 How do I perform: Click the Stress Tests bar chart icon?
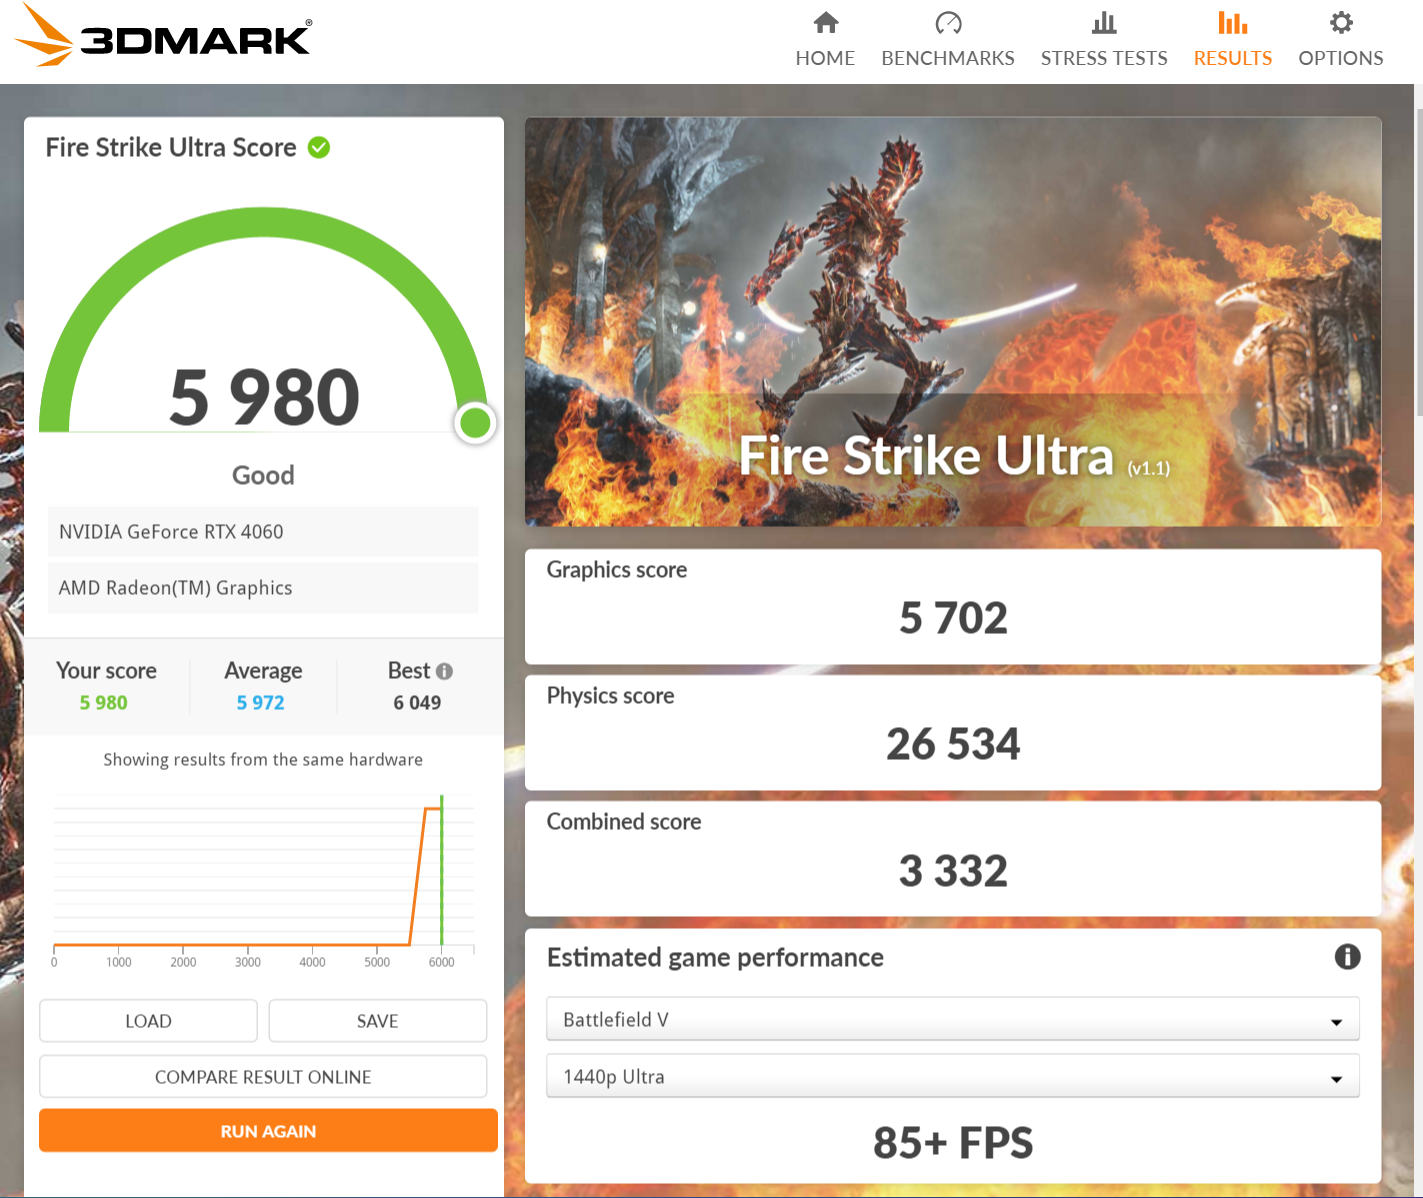point(1103,23)
